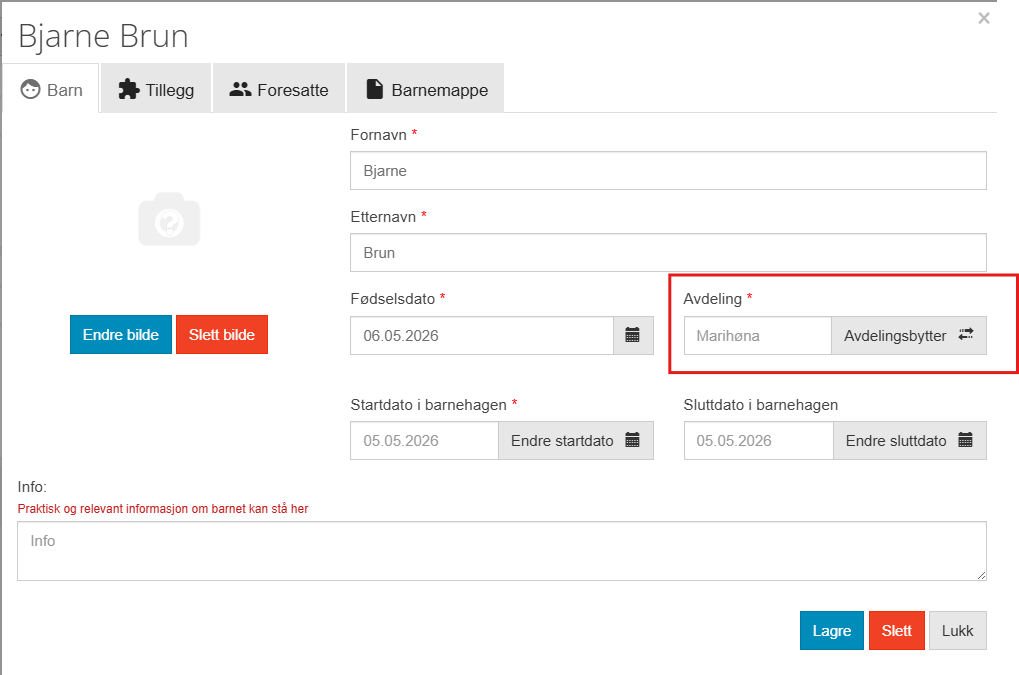1019x675 pixels.
Task: Open the Fødselsdato calendar picker icon
Action: point(633,336)
